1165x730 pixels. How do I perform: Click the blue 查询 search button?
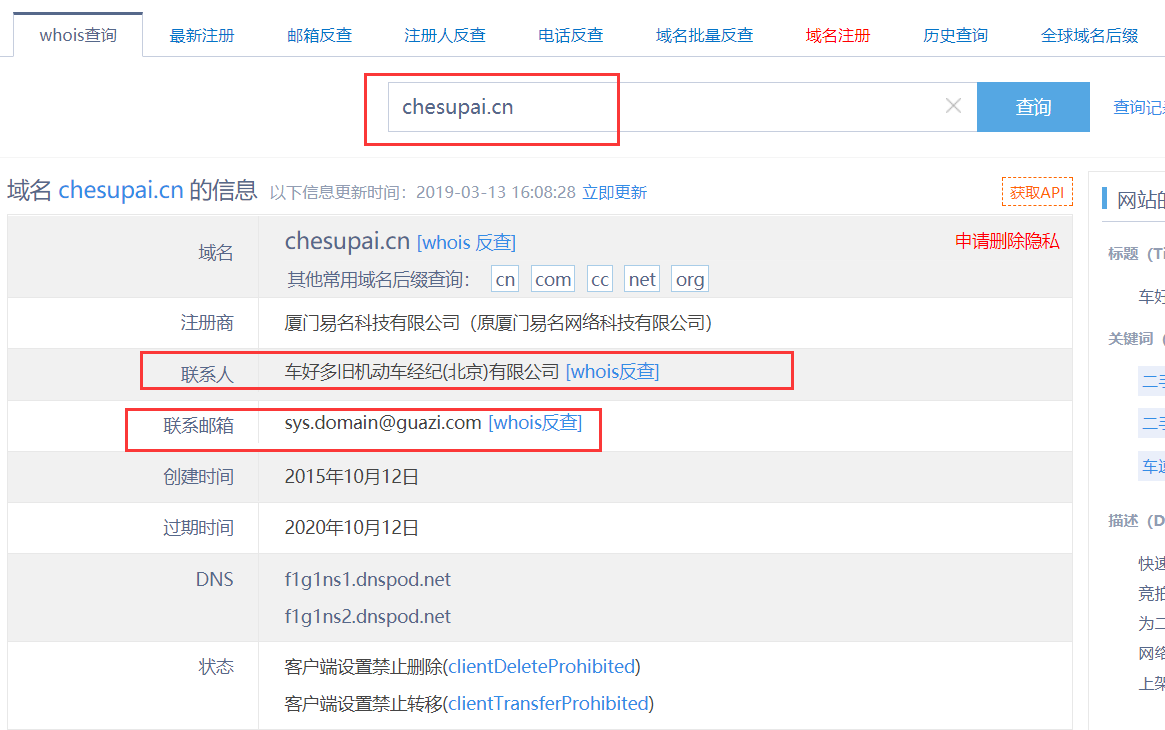1033,107
